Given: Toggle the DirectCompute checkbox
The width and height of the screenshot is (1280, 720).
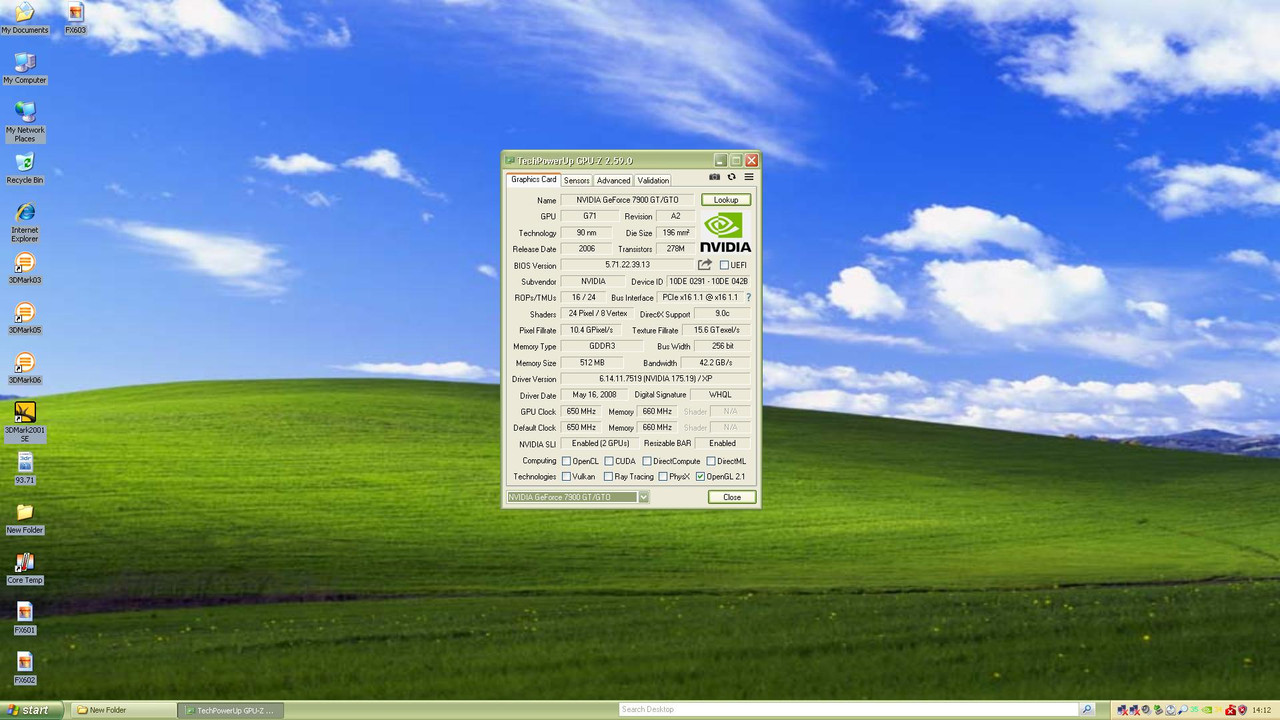Looking at the screenshot, I should pos(647,461).
